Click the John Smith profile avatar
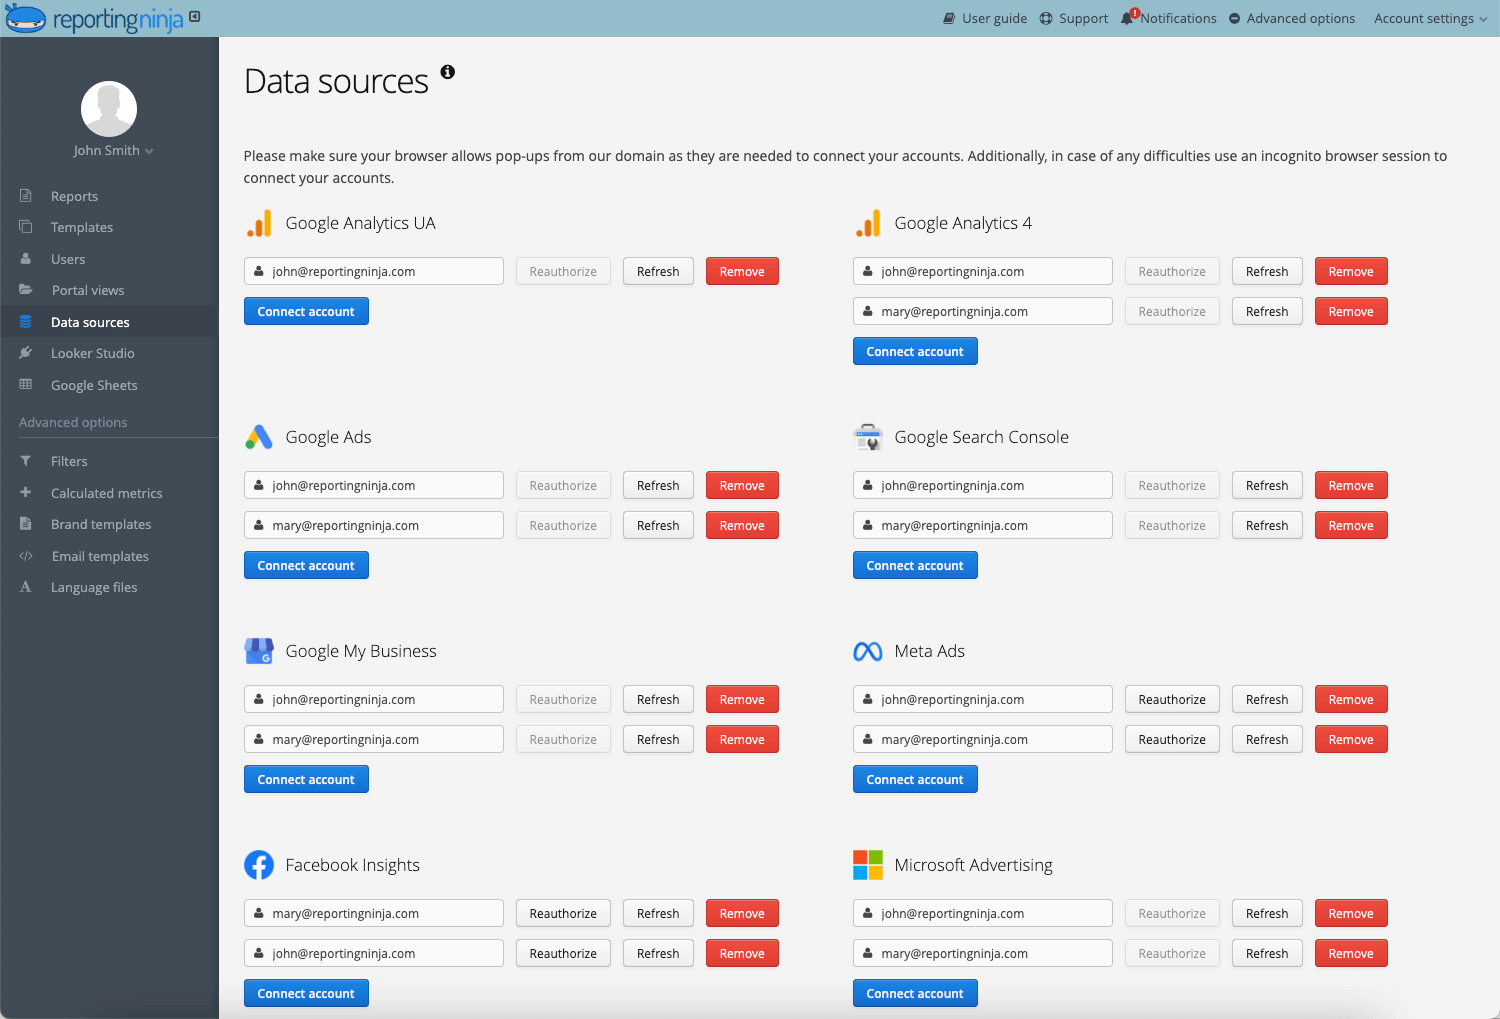The width and height of the screenshot is (1500, 1019). coord(109,109)
